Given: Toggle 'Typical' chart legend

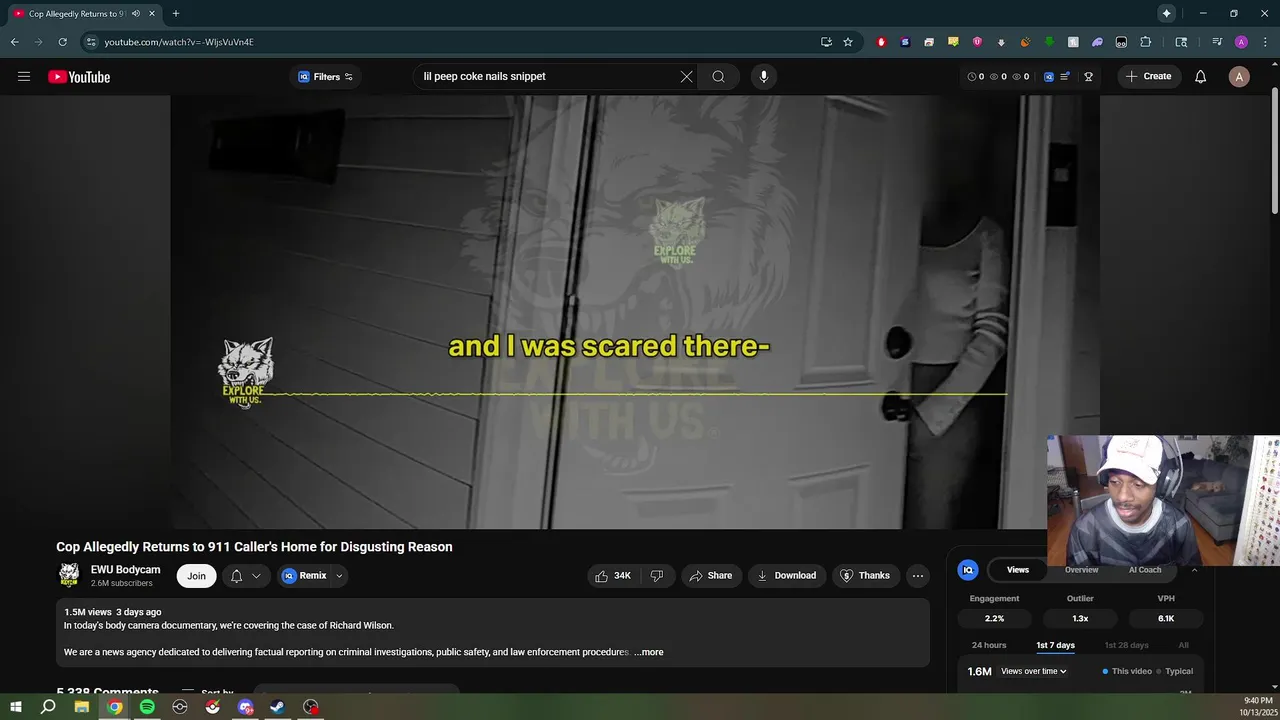Looking at the screenshot, I should pos(1175,671).
